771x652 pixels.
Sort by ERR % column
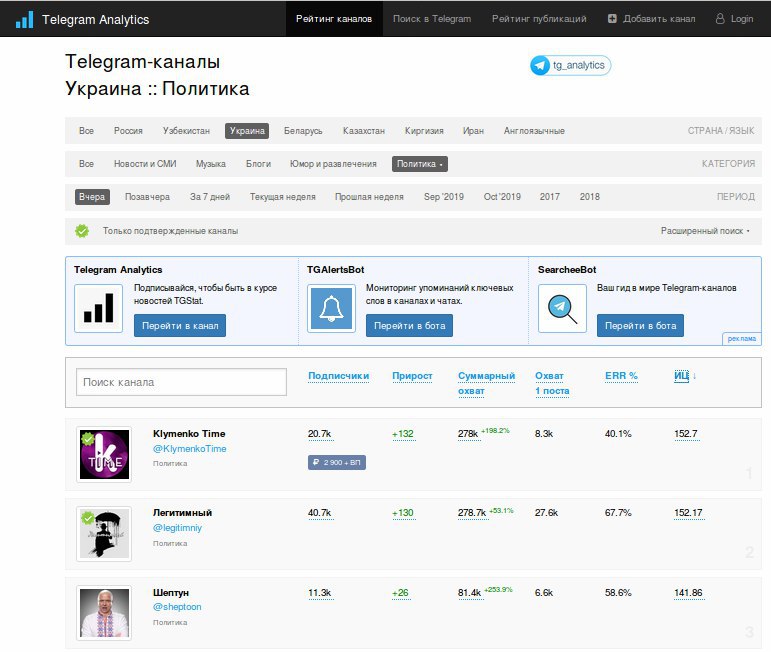pos(621,376)
